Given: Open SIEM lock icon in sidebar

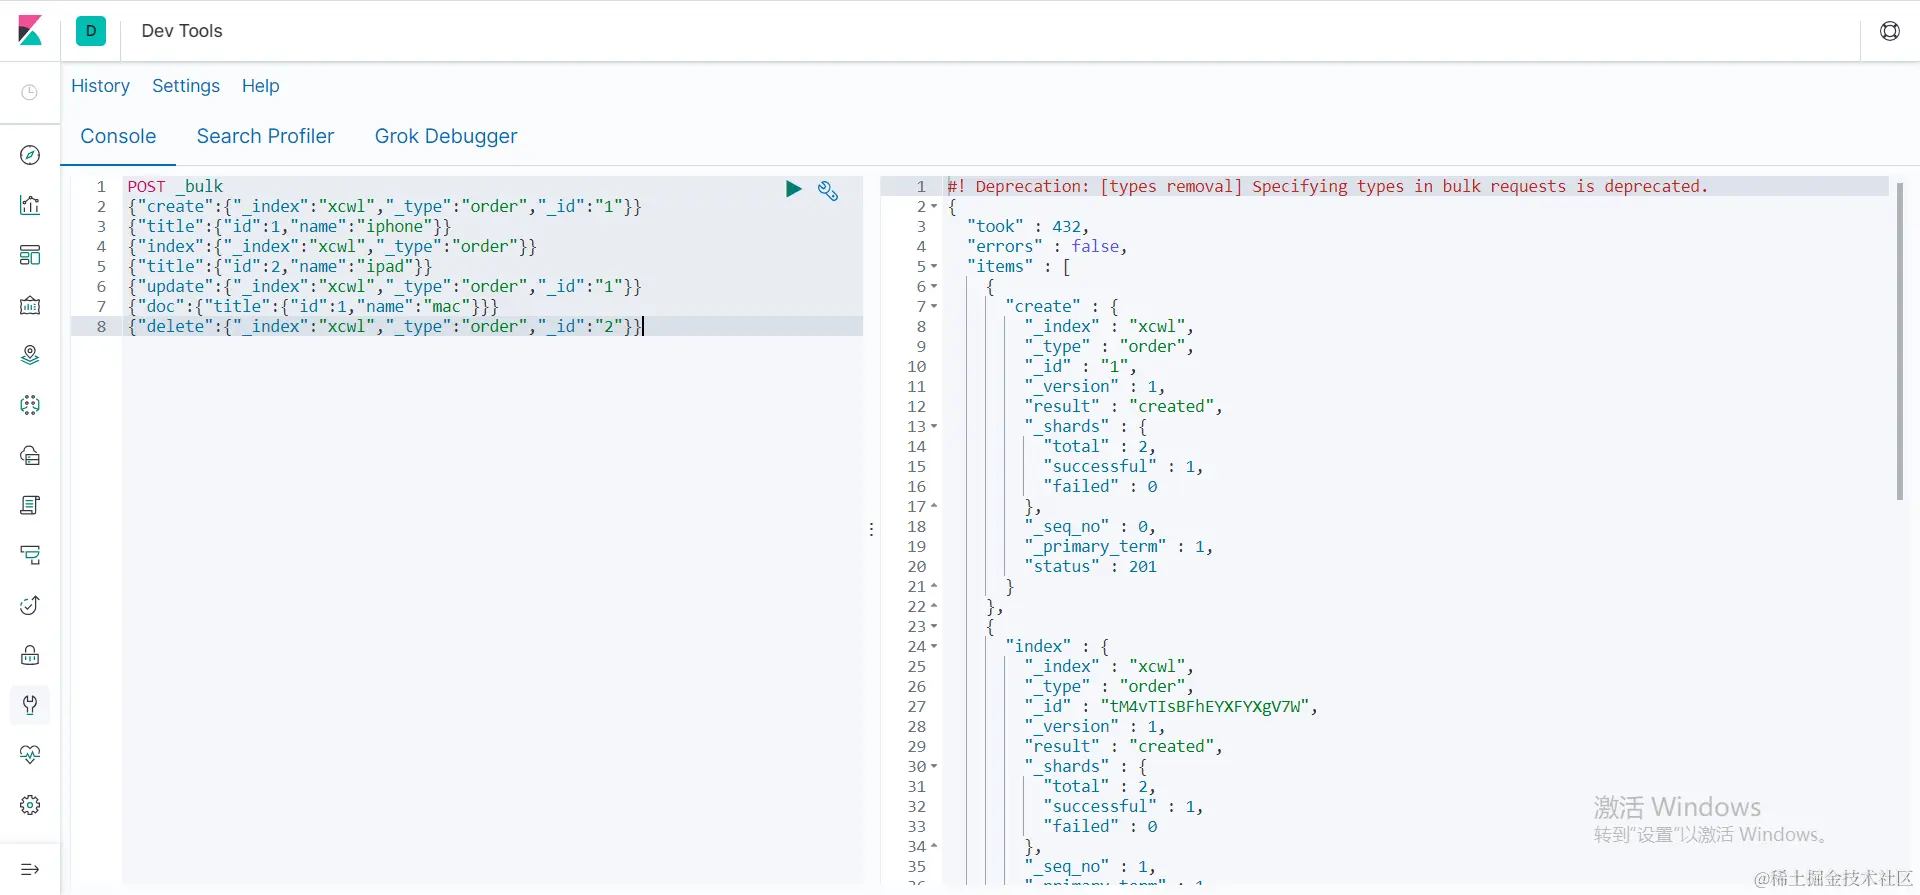Looking at the screenshot, I should tap(30, 655).
